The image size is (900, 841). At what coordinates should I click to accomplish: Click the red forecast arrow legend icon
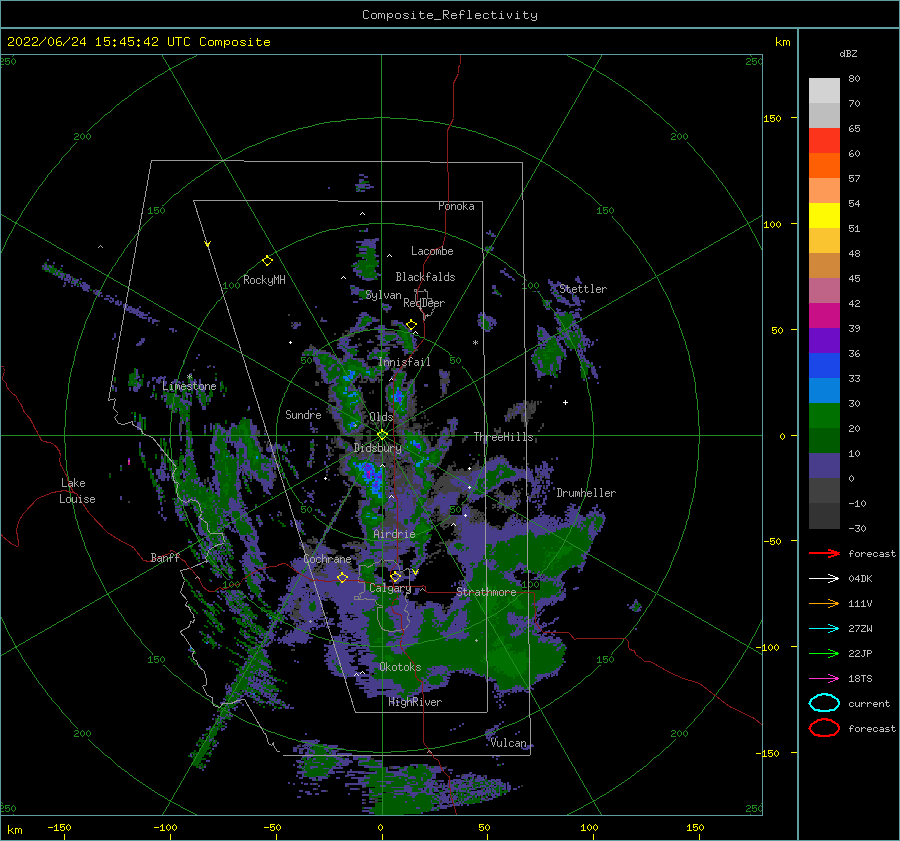click(x=825, y=553)
